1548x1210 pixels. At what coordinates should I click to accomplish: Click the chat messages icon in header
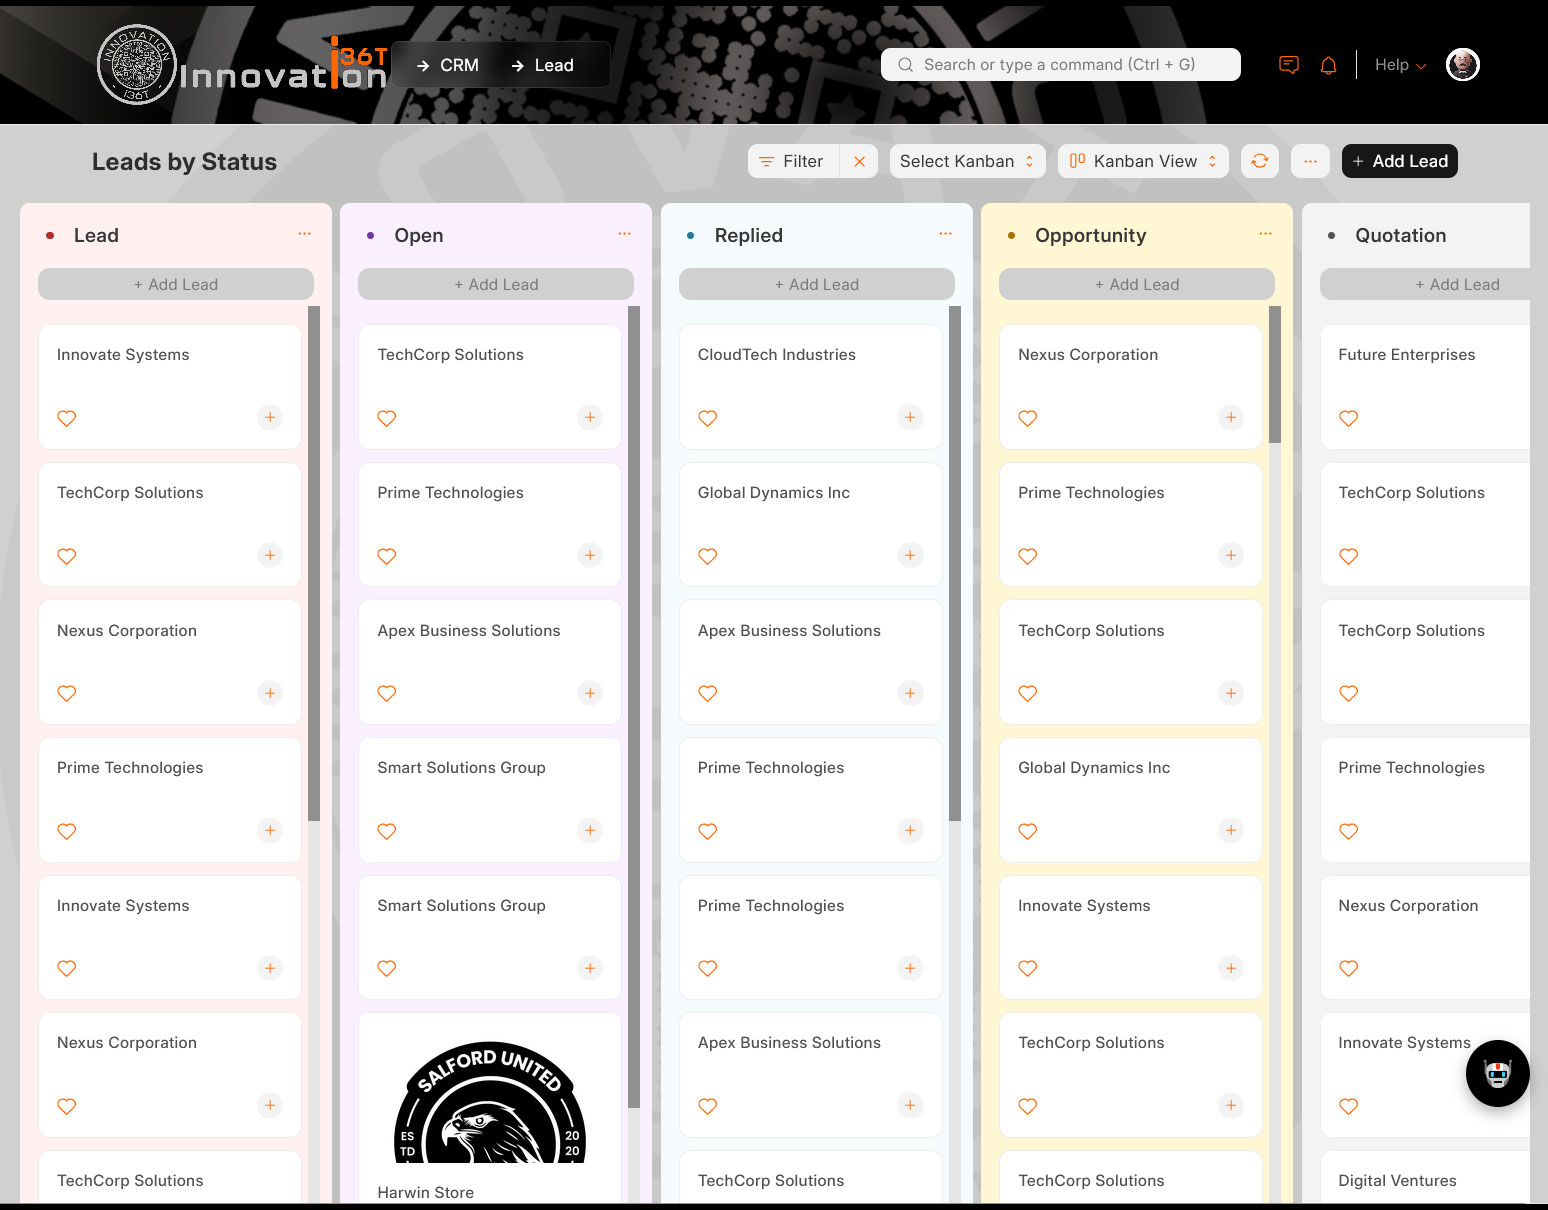click(x=1289, y=65)
